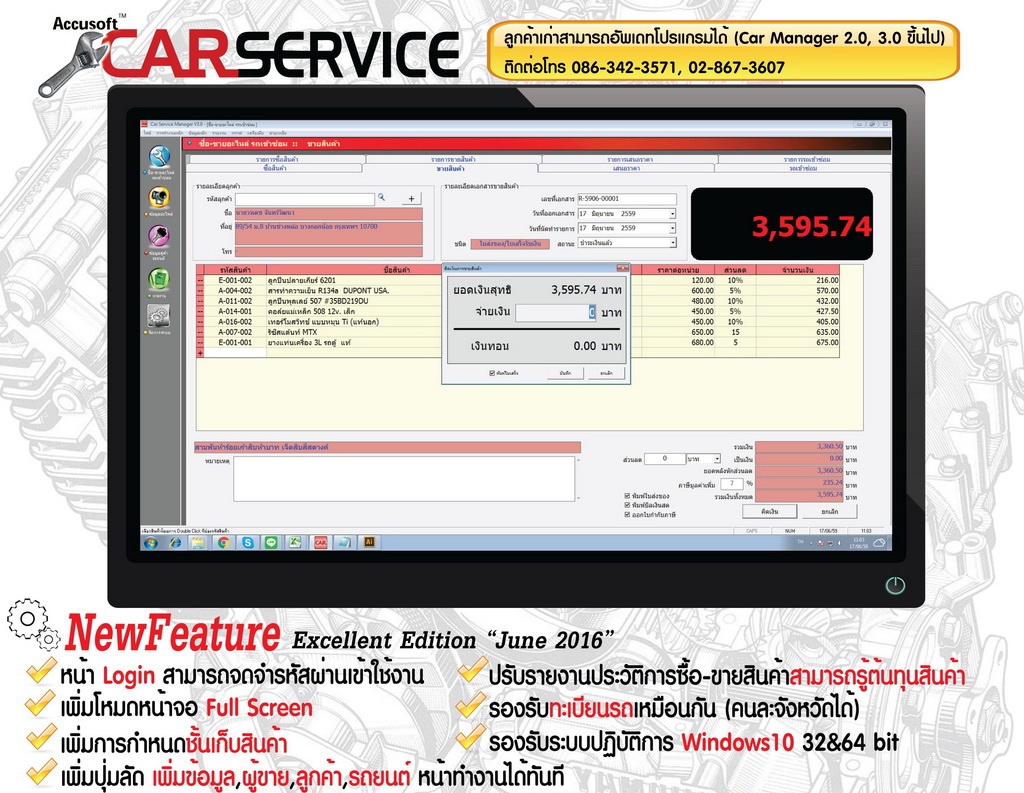Click the VAT percent field showing 7
The width and height of the screenshot is (1024, 793).
click(x=731, y=484)
